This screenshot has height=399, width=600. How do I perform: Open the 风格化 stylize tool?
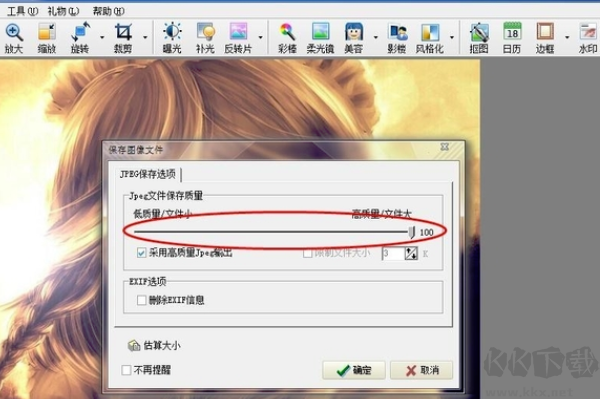(x=430, y=37)
